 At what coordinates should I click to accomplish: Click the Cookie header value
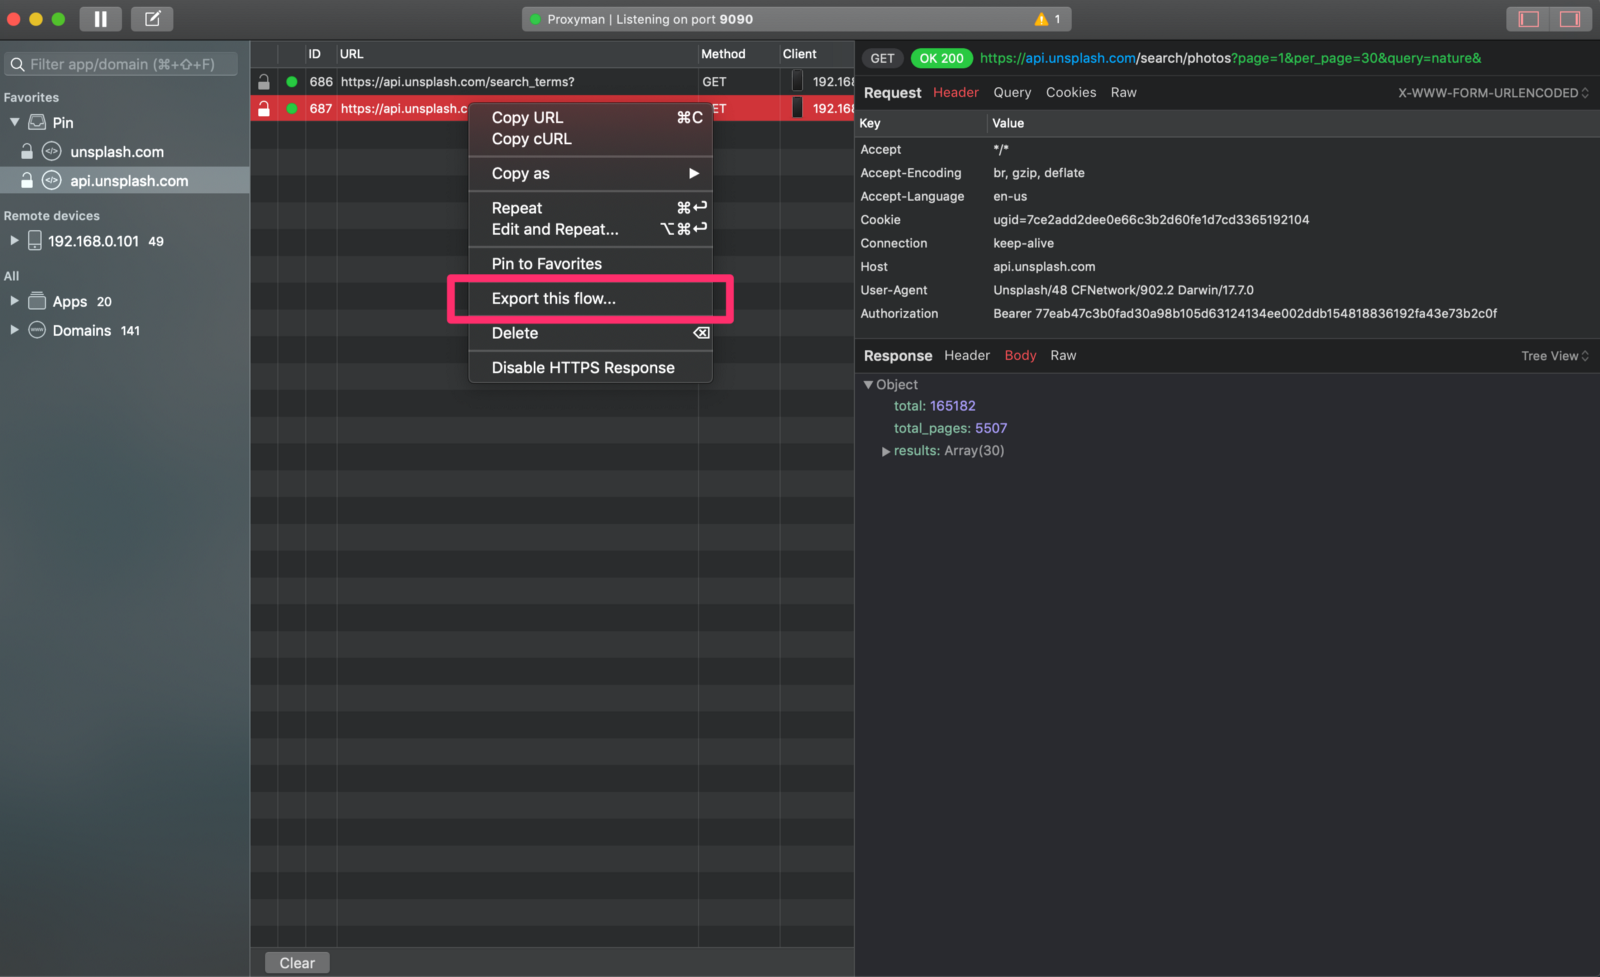[x=1151, y=220]
